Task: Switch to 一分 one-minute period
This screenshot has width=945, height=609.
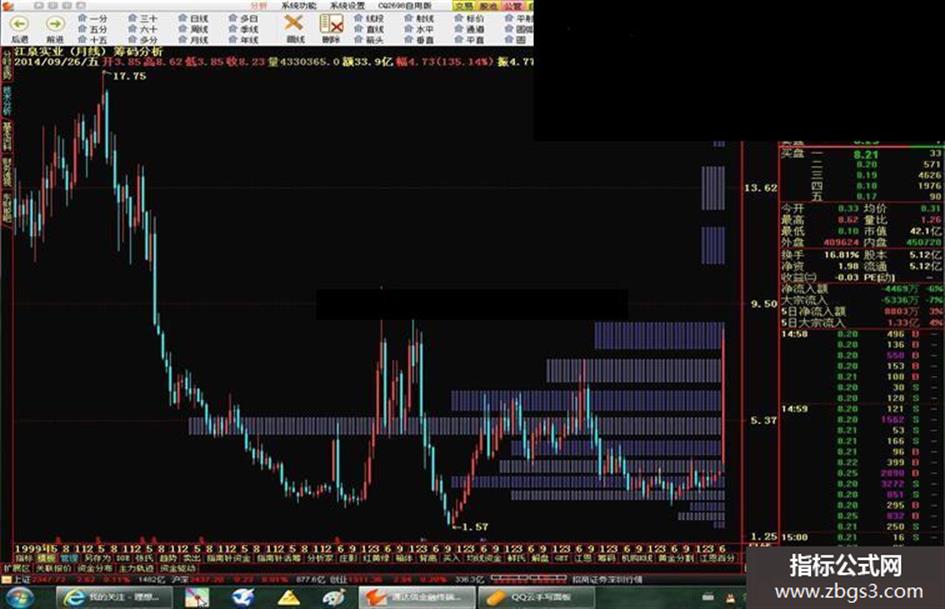Action: [x=93, y=19]
